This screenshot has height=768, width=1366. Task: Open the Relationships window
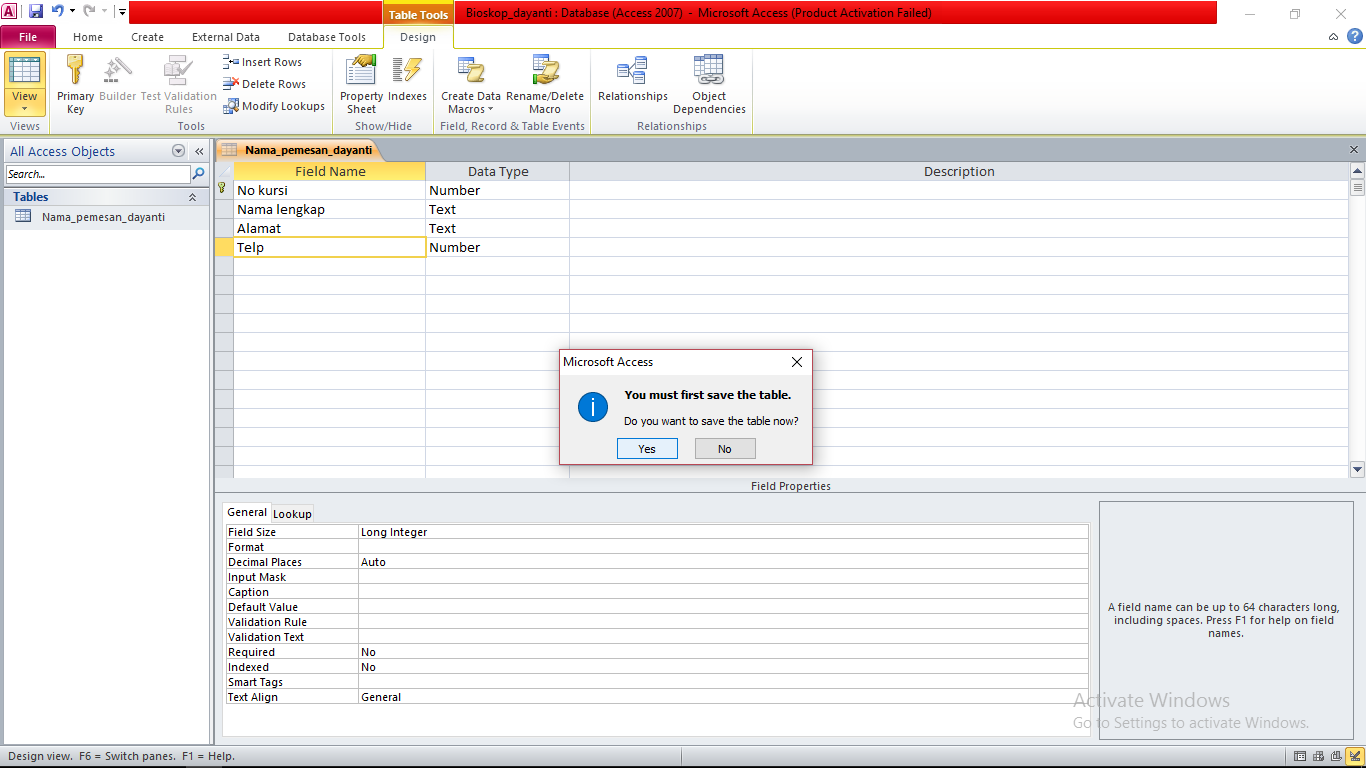pos(632,84)
